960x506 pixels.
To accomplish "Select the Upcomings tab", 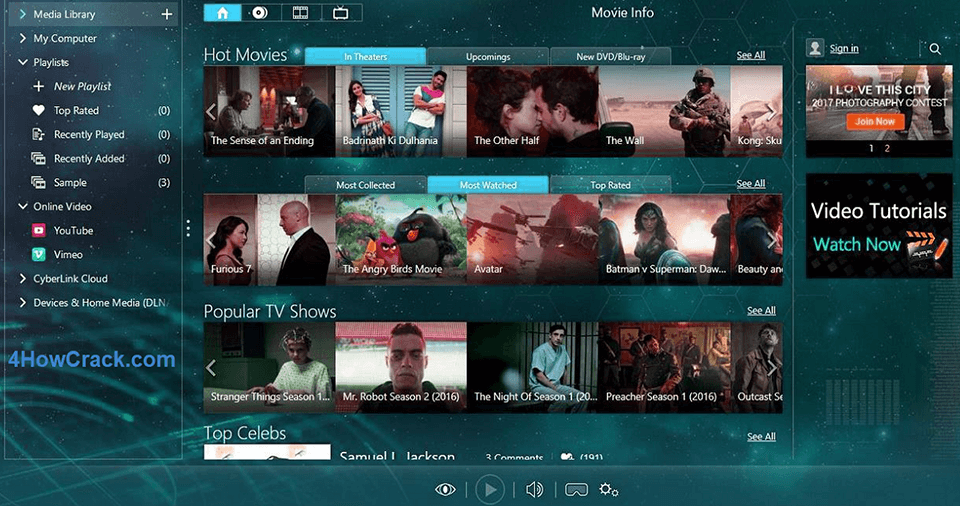I will (488, 57).
